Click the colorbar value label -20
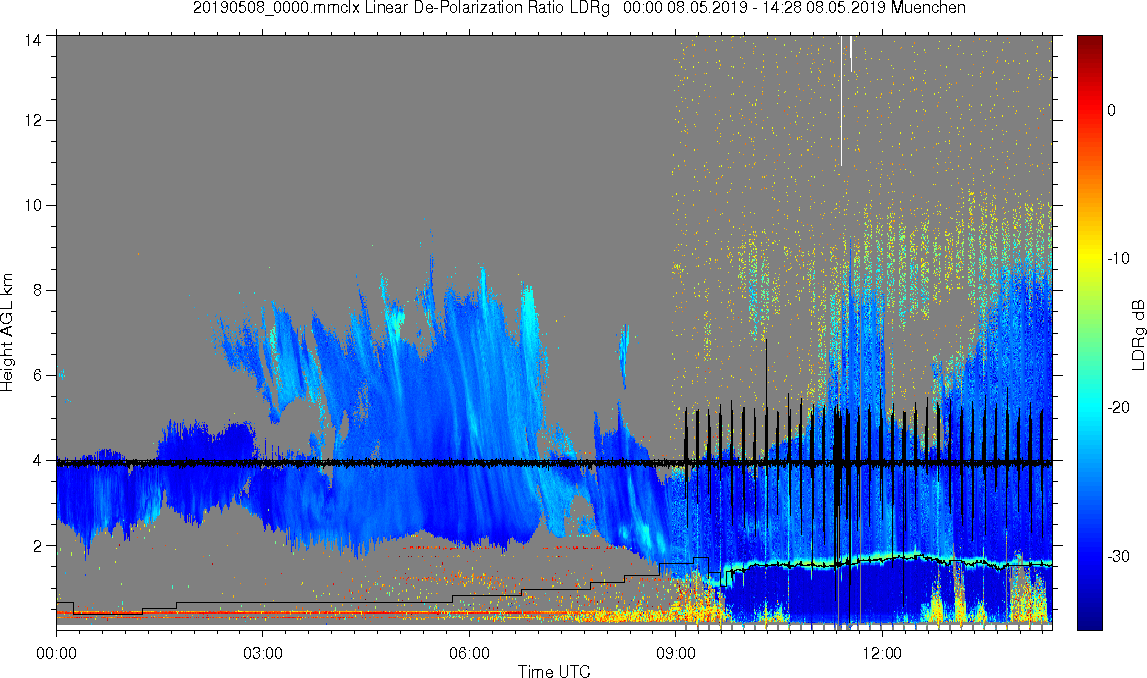The width and height of the screenshot is (1147, 678). tap(1118, 407)
